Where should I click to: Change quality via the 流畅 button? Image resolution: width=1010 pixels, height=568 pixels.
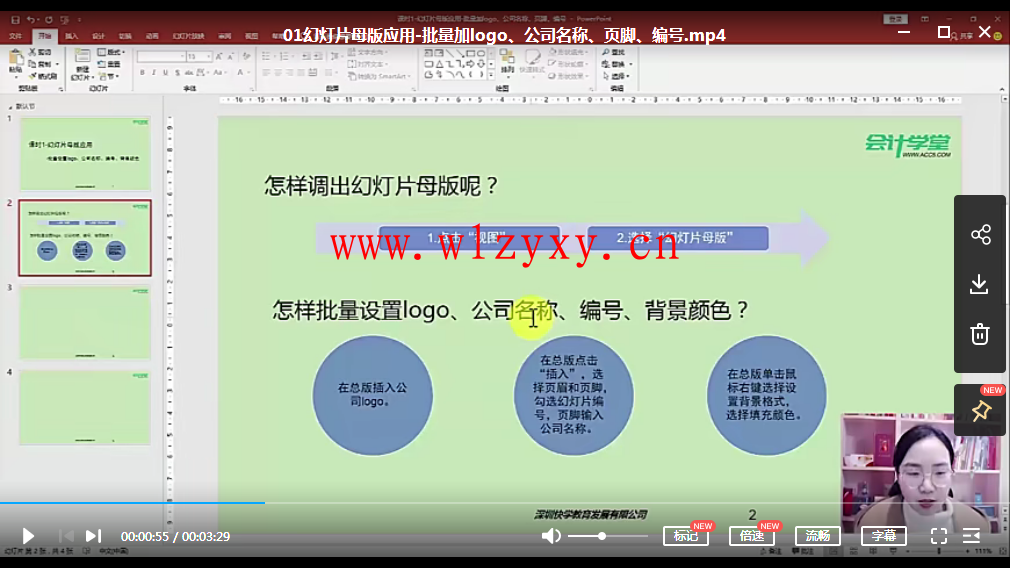click(x=818, y=536)
